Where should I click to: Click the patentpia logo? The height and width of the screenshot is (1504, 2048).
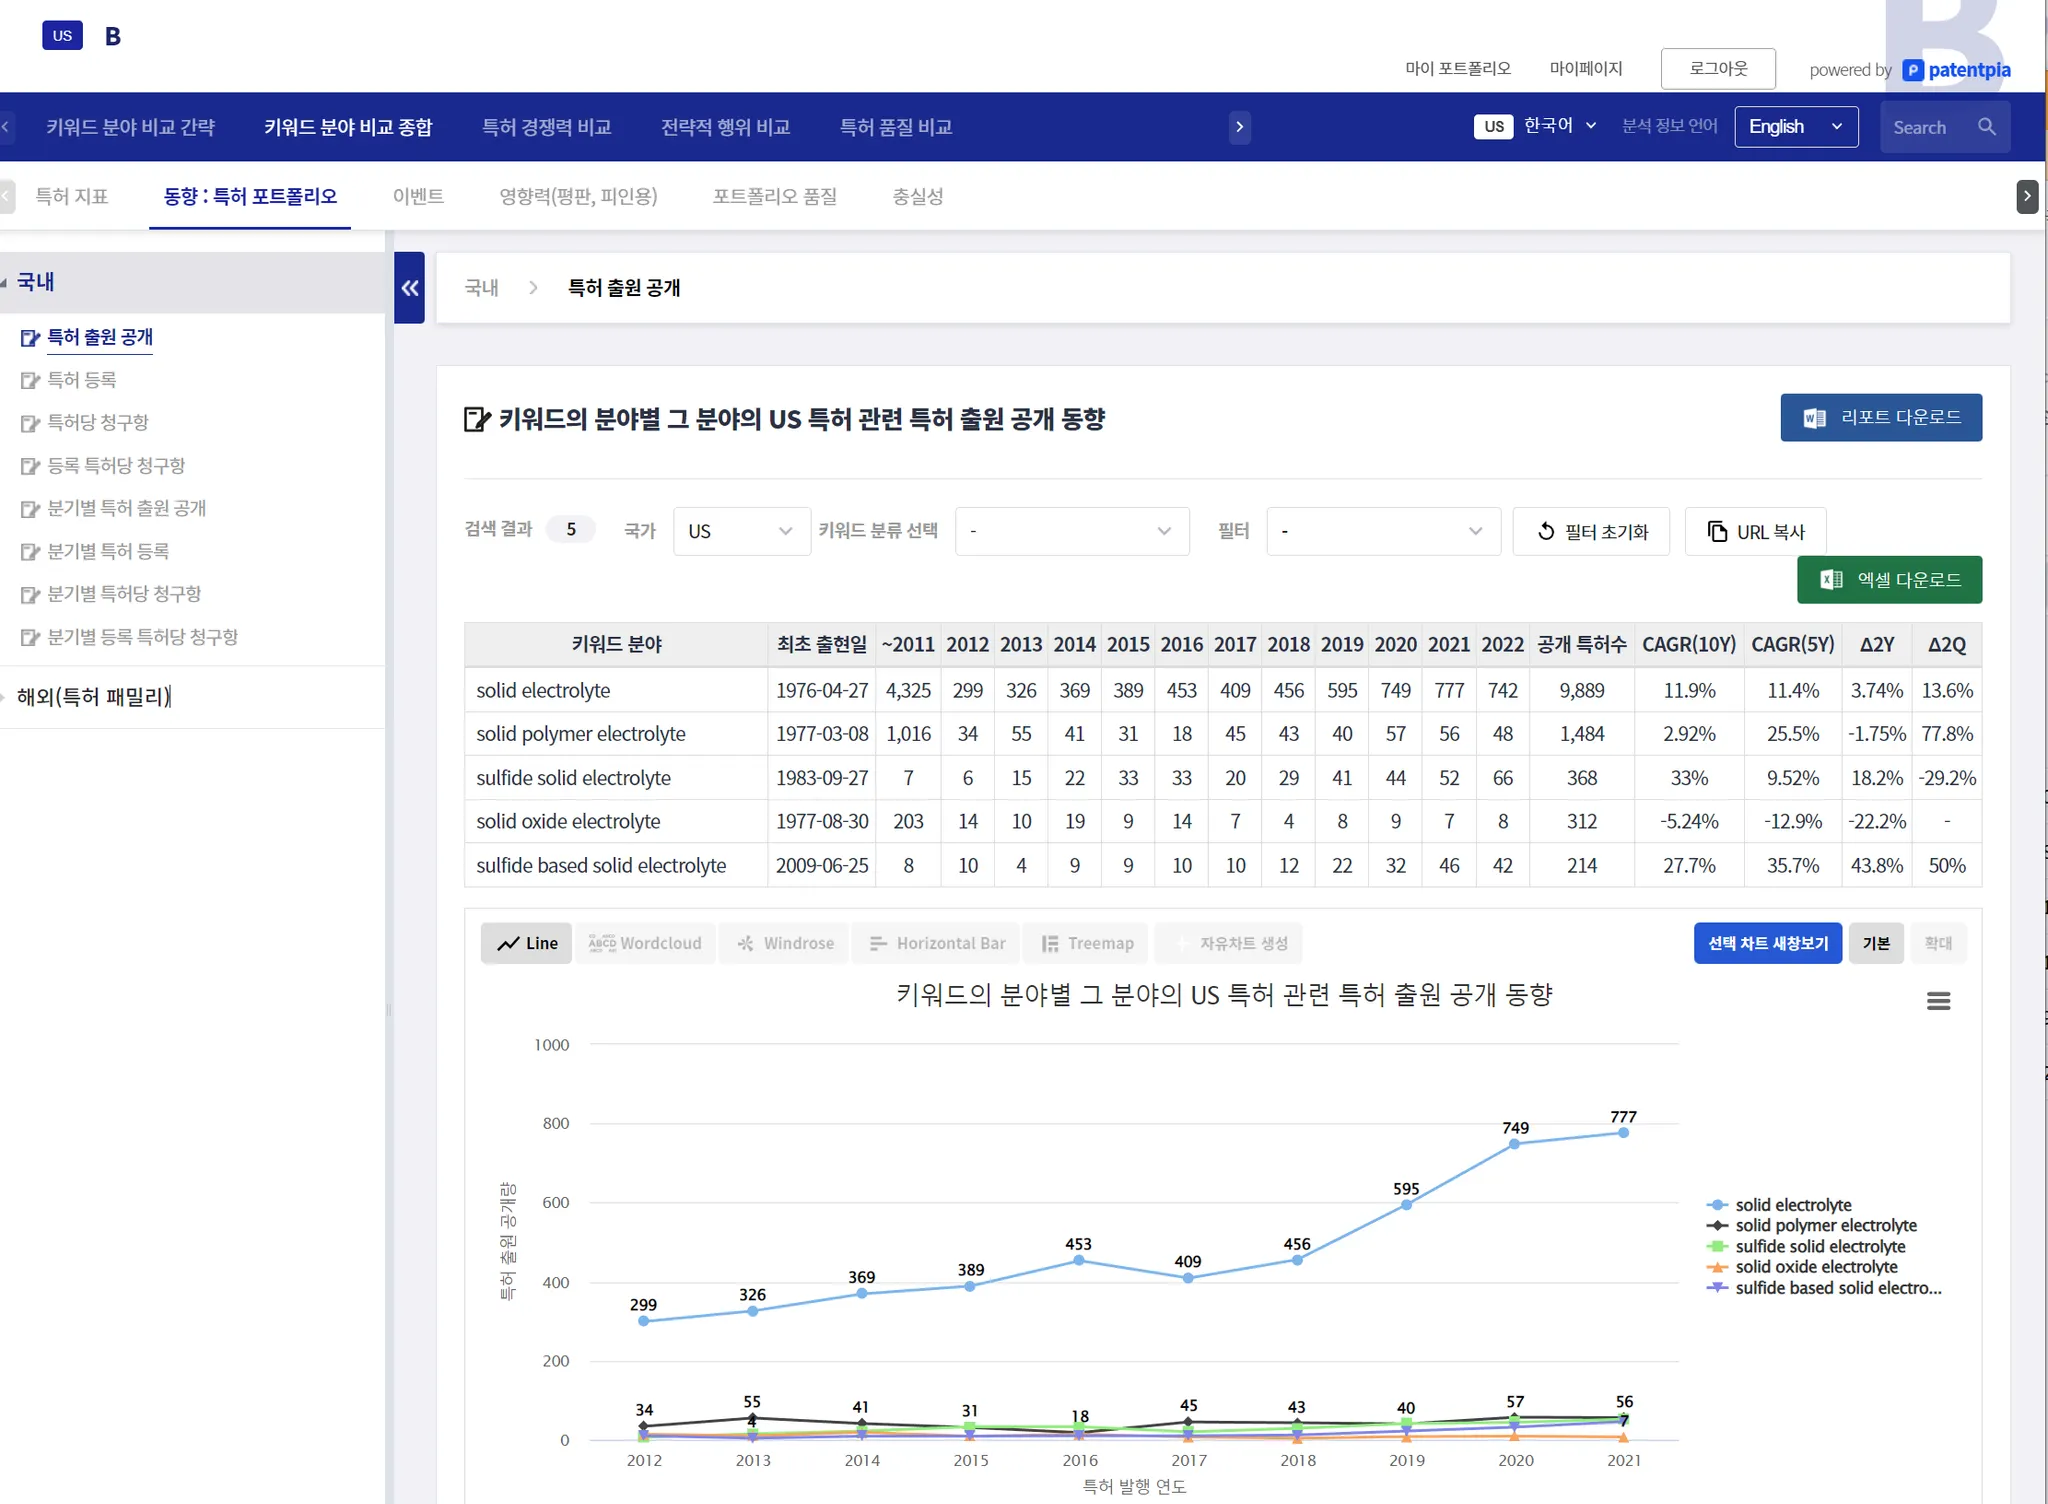(x=1956, y=70)
